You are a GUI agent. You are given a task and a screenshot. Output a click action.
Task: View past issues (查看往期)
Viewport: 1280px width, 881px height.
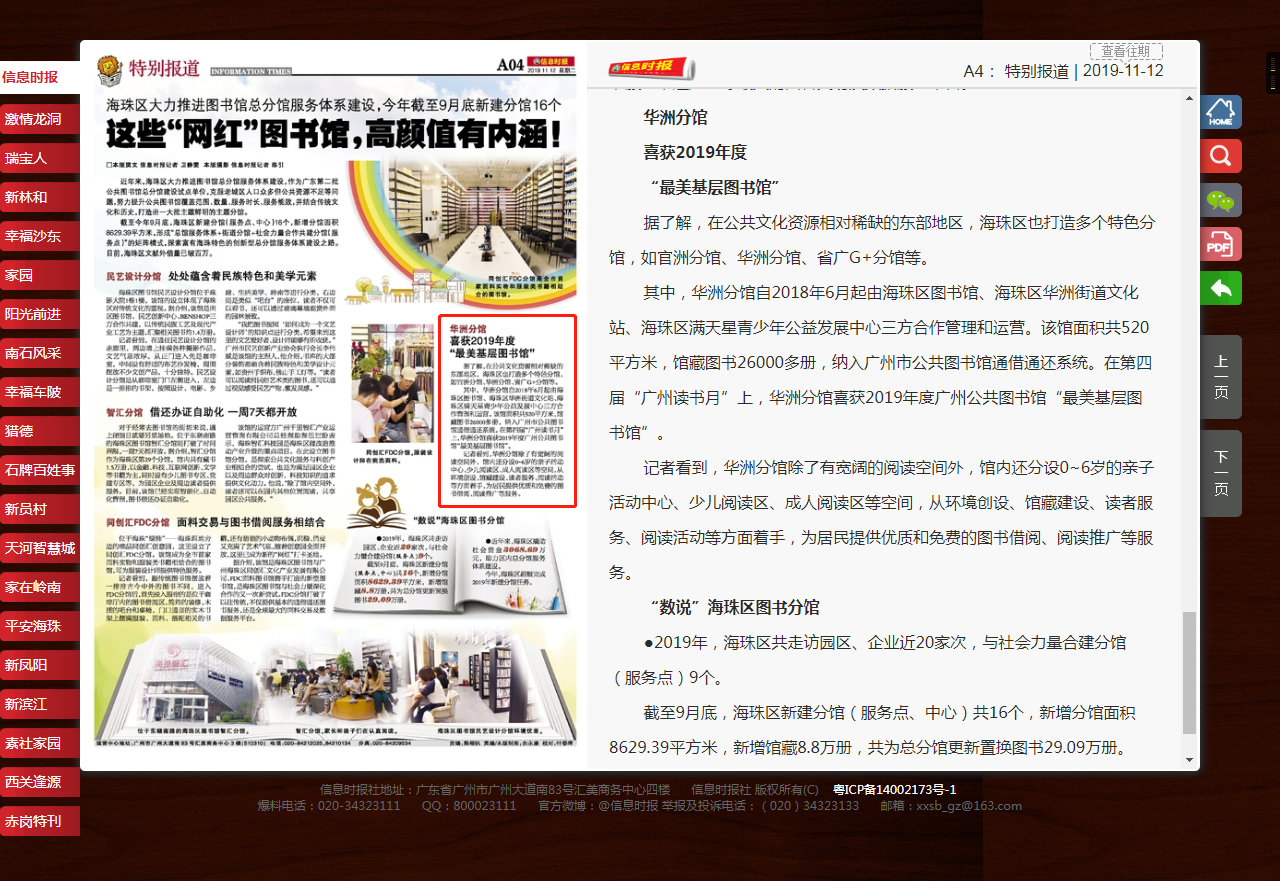(1126, 51)
